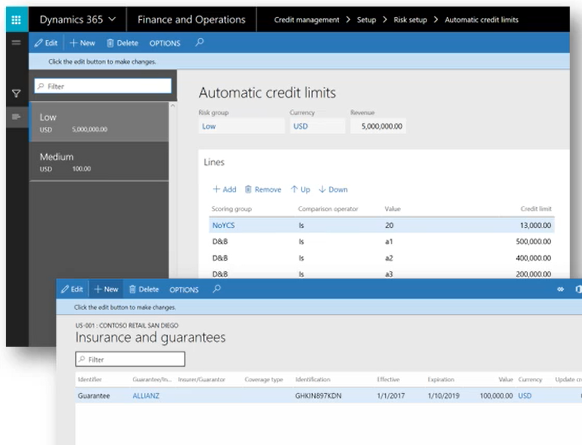Open the NoYCS scoring group link
Viewport: 582px width, 445px height.
(x=223, y=225)
